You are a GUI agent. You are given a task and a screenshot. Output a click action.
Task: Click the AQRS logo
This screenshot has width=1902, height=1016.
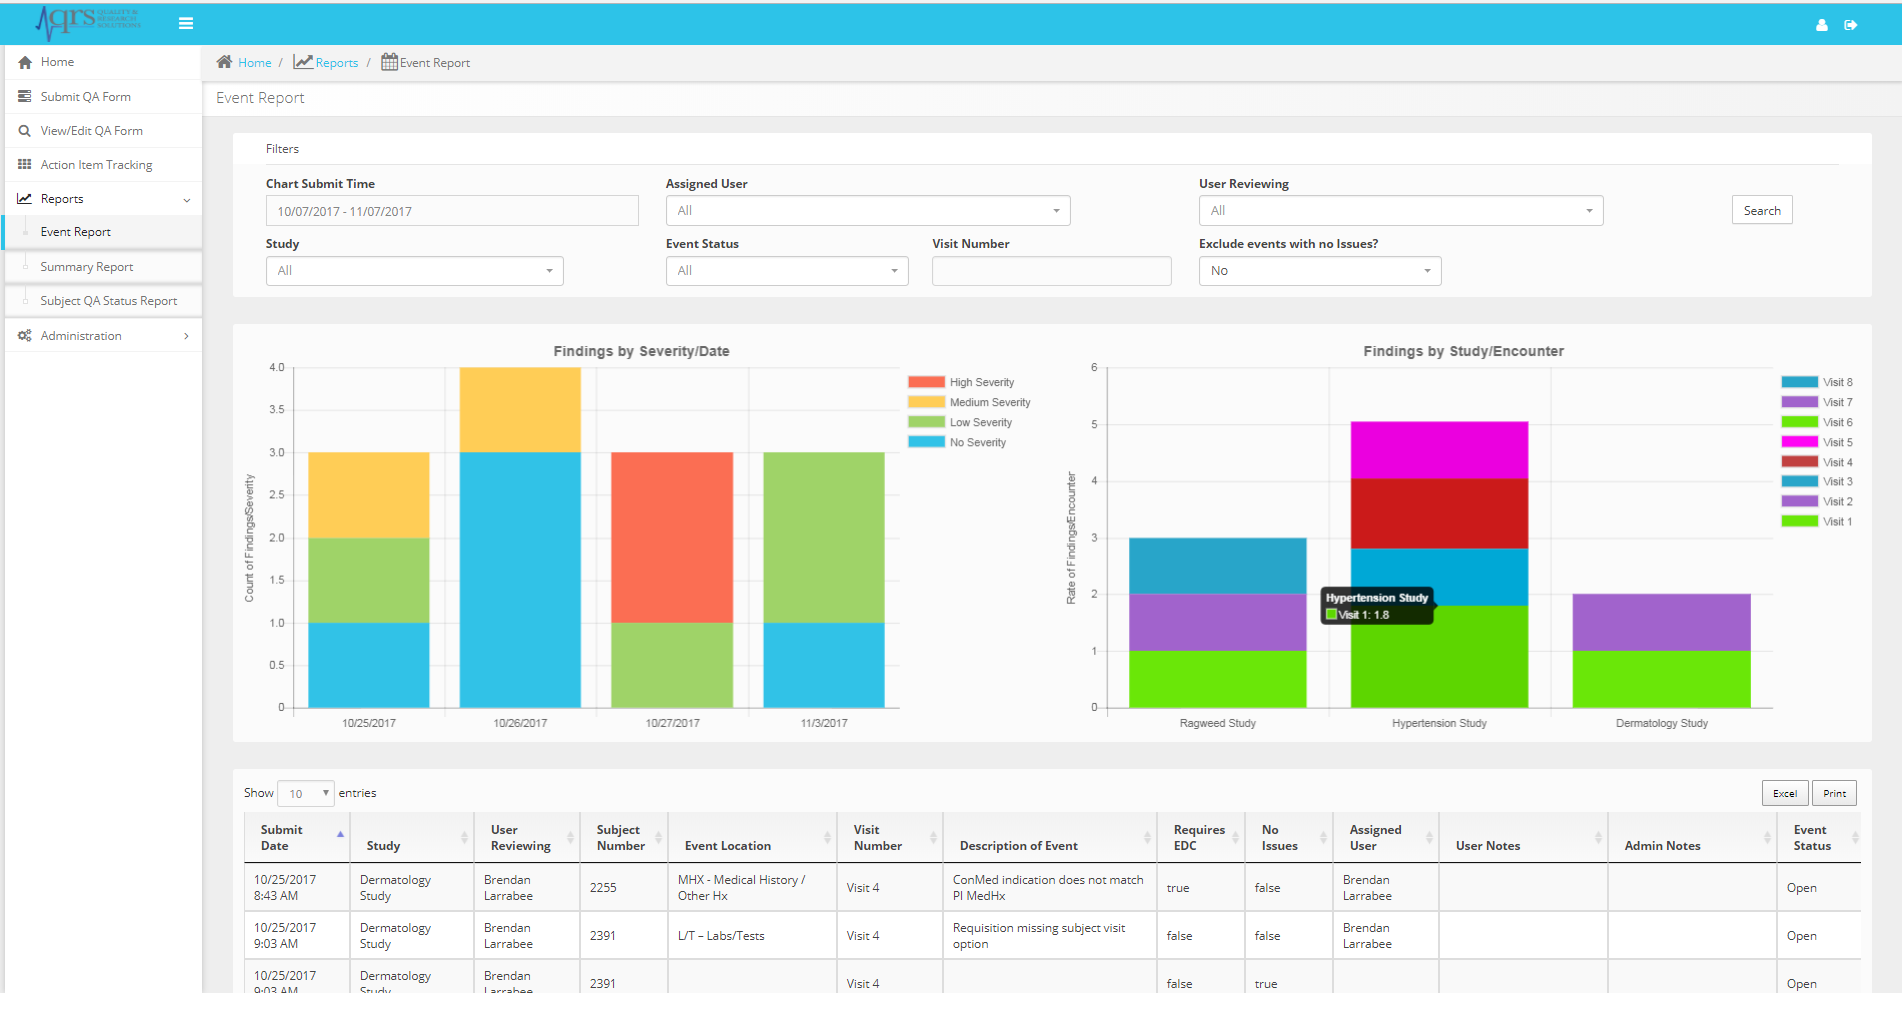[x=88, y=21]
